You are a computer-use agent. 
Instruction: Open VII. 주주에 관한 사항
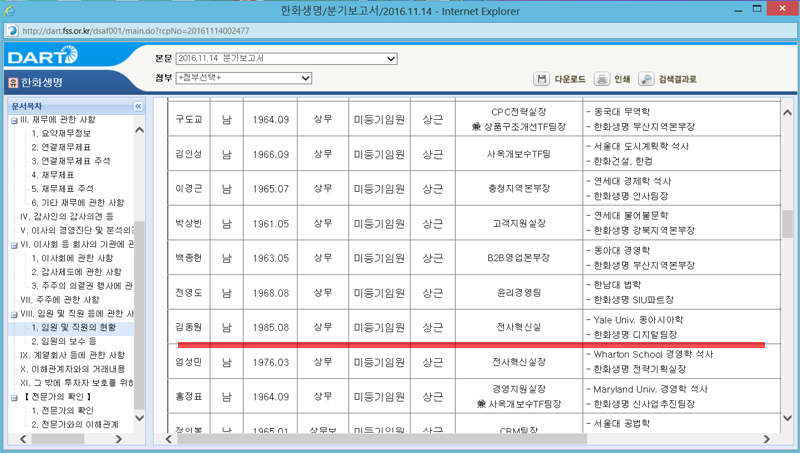tap(60, 299)
